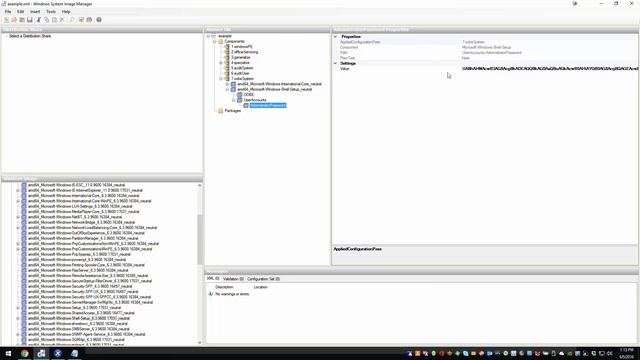
Task: Select amd64 PartitionManager component in the image list
Action: click(83, 238)
